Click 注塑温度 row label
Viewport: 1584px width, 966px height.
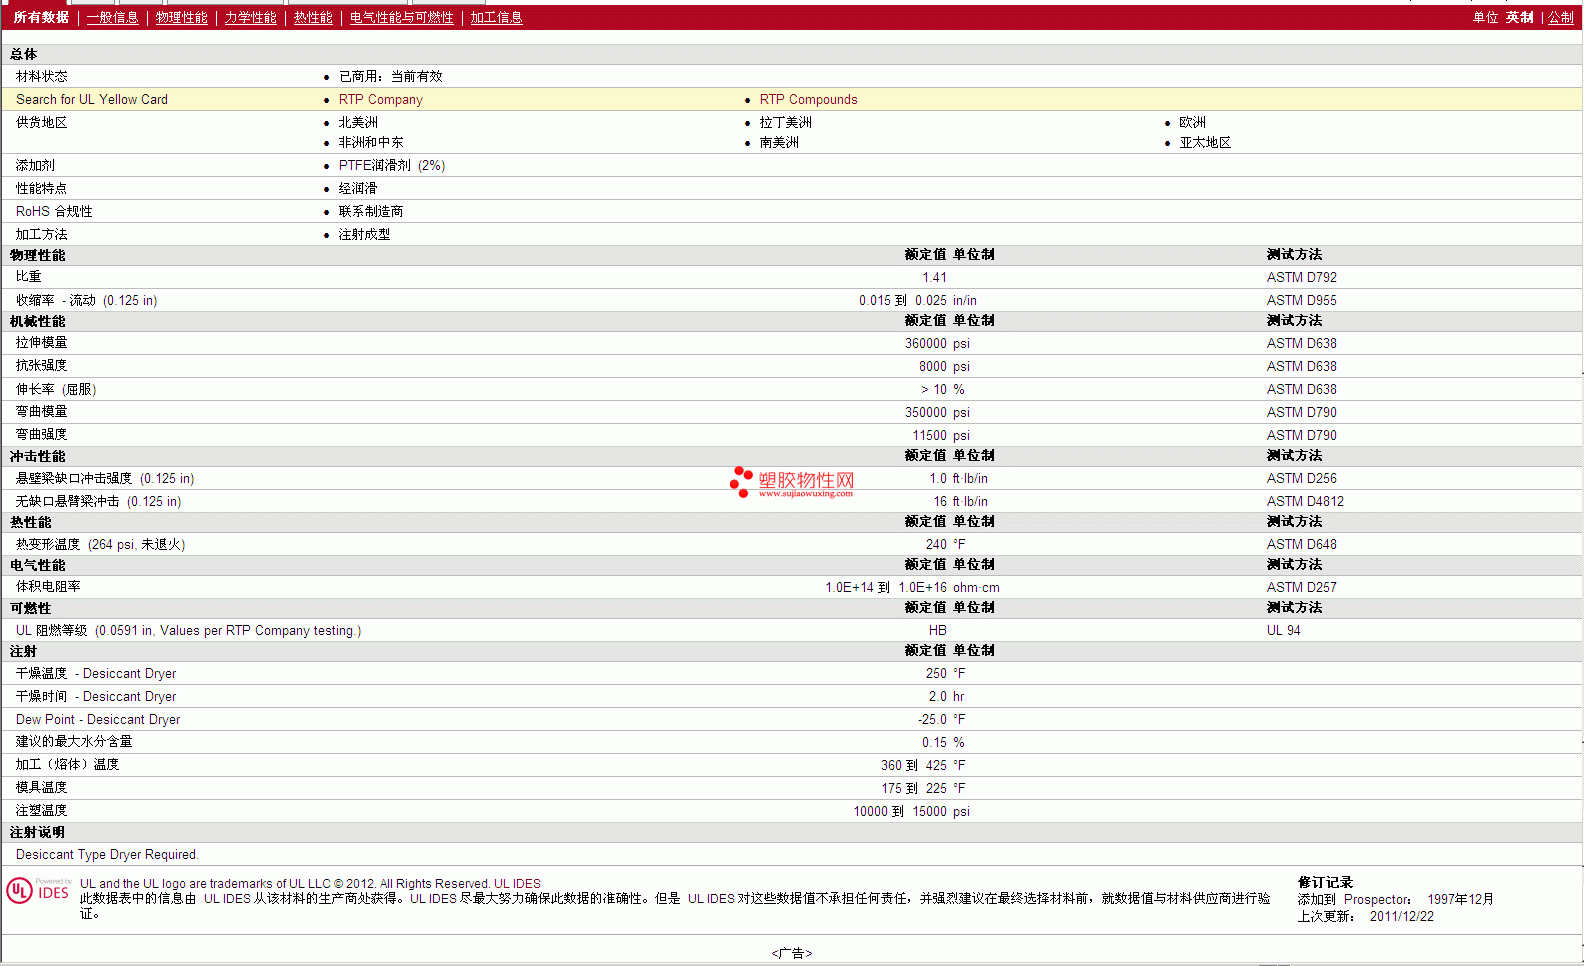click(41, 811)
